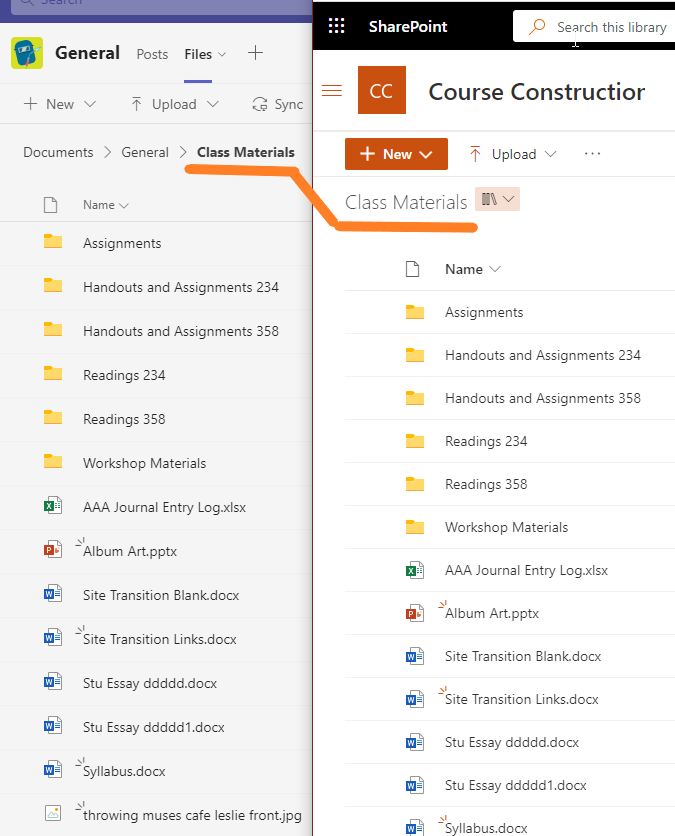Click the Readings 234 folder icon in Teams
Viewport: 675px width, 836px height.
pyautogui.click(x=53, y=373)
